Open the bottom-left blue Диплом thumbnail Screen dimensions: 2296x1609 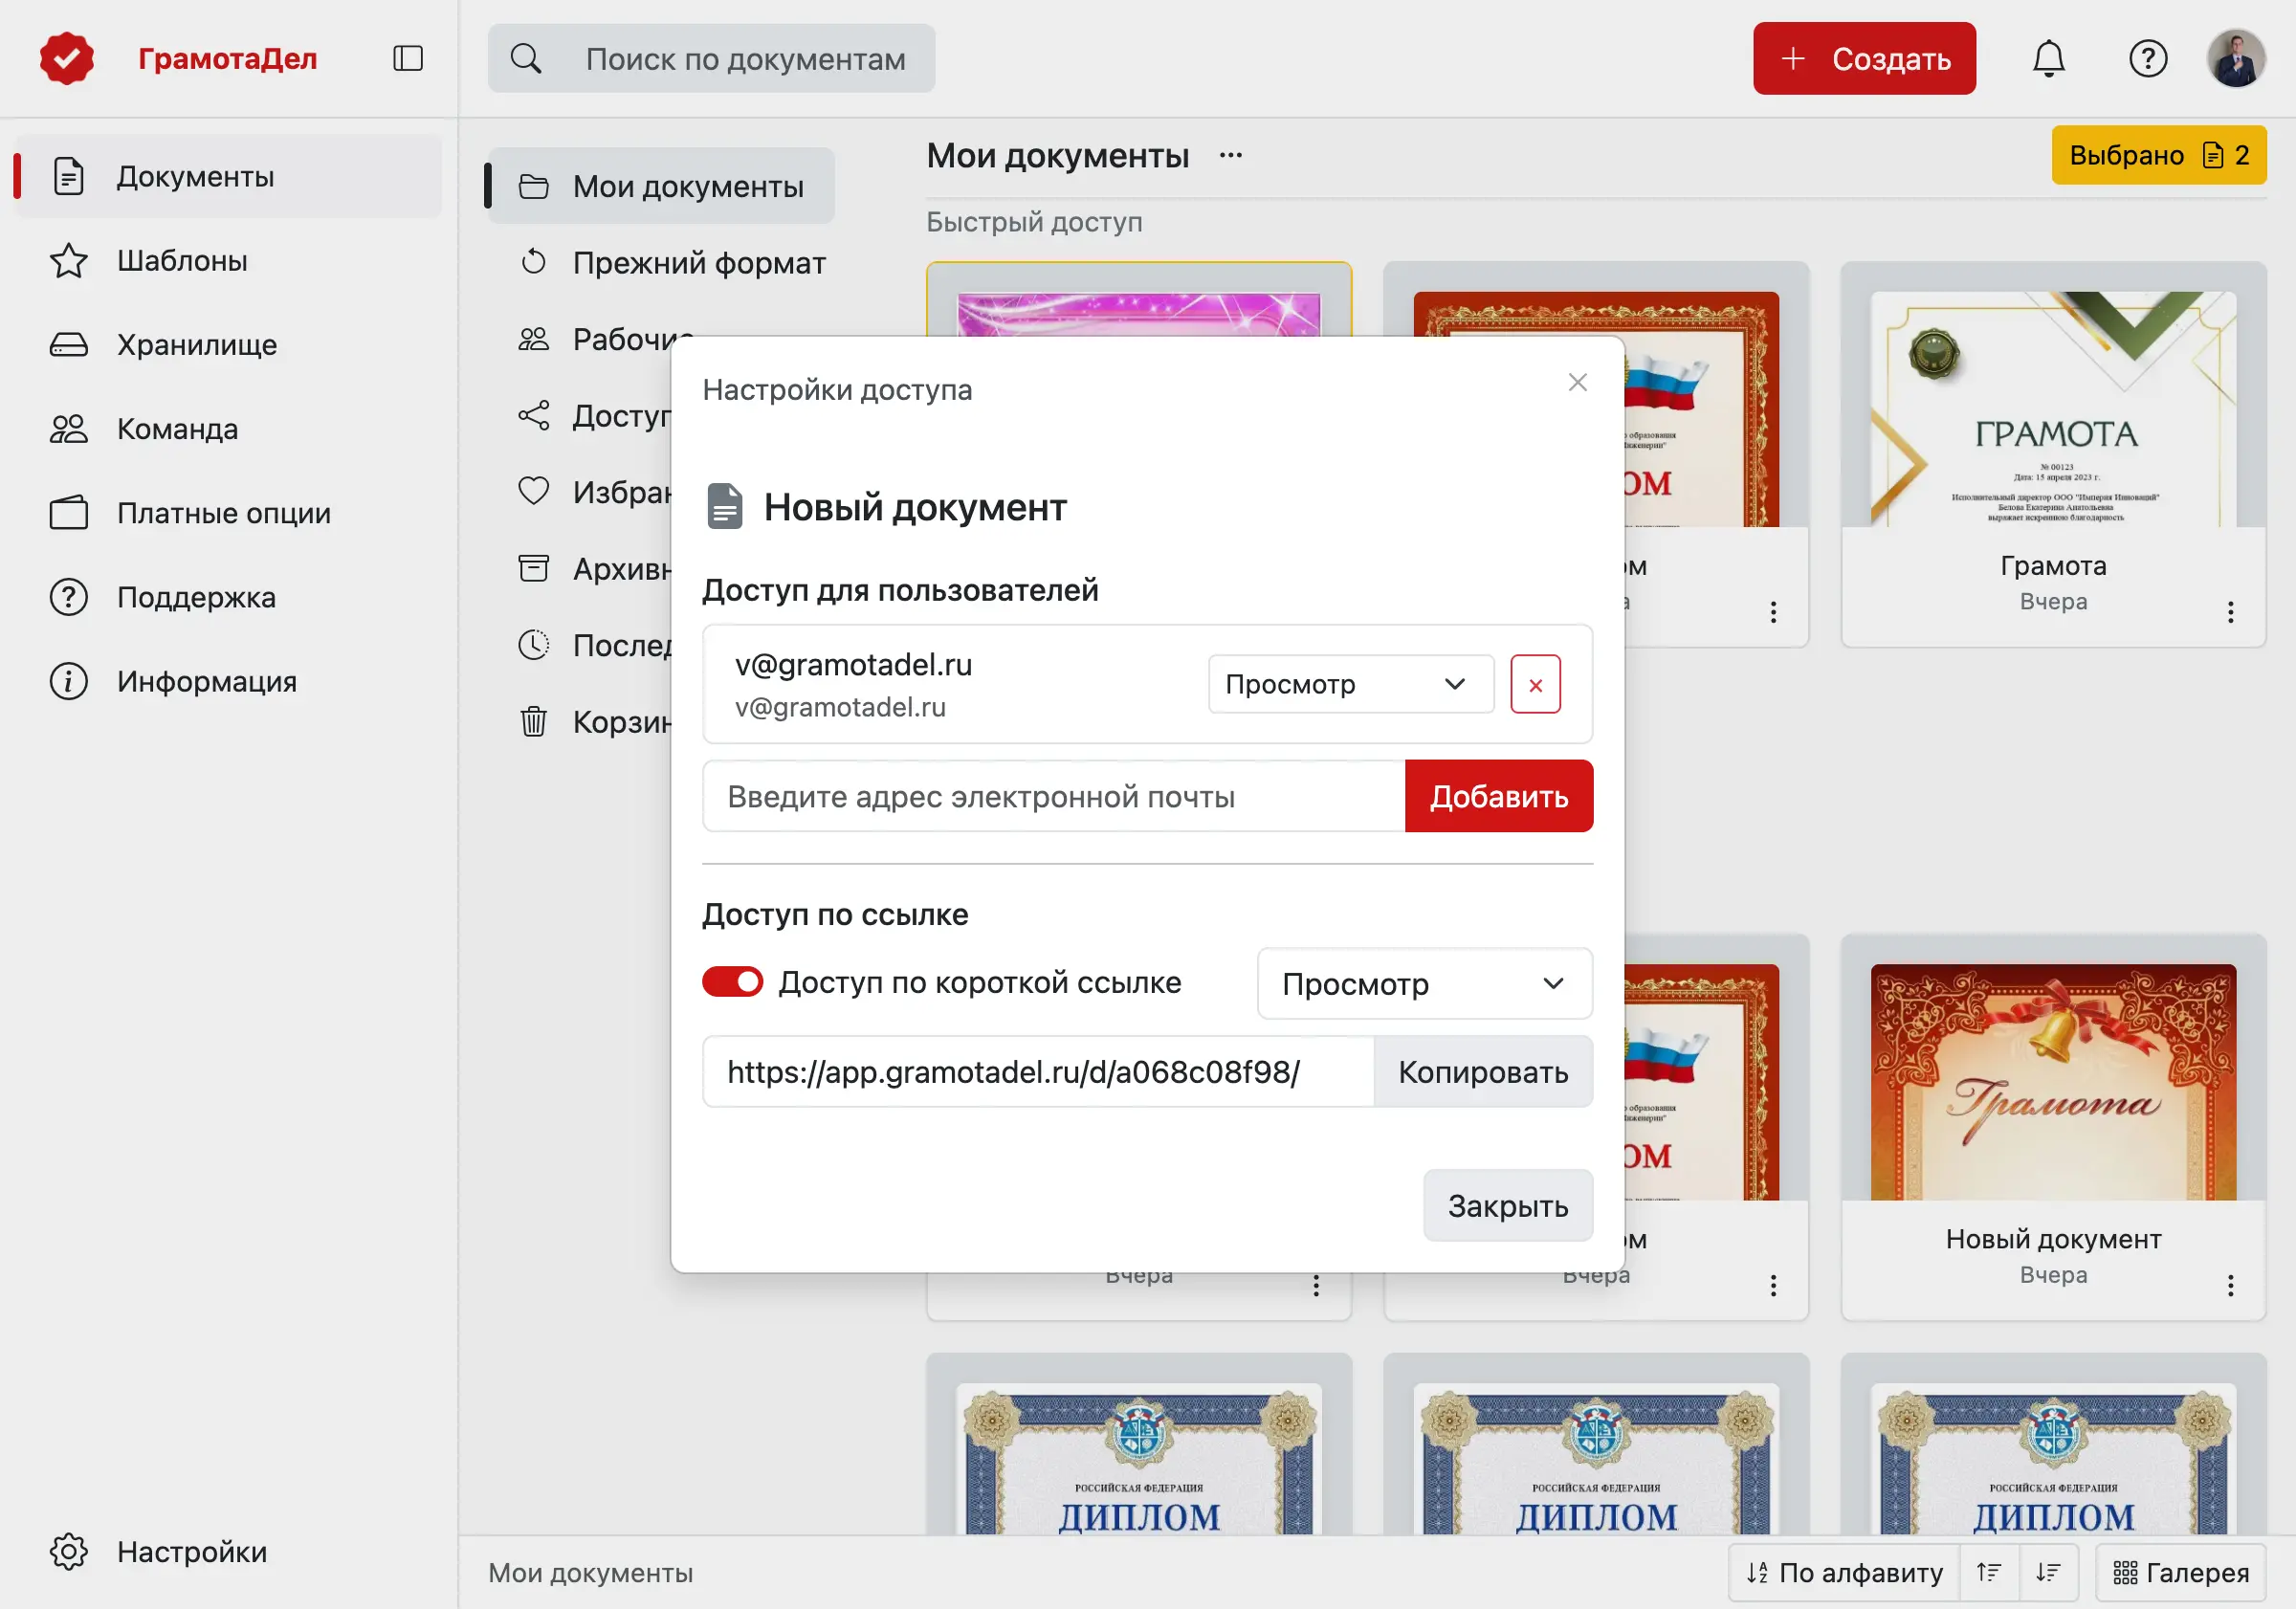[x=1139, y=1460]
